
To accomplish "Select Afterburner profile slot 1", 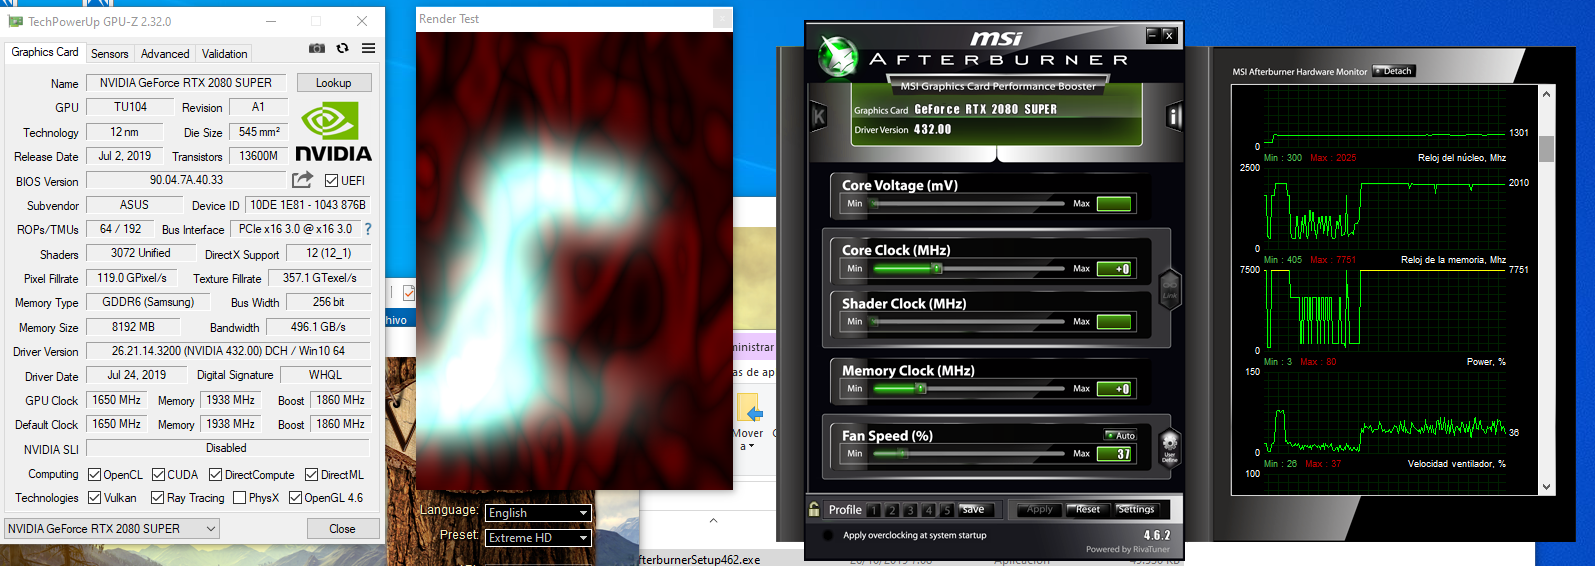I will tap(874, 510).
